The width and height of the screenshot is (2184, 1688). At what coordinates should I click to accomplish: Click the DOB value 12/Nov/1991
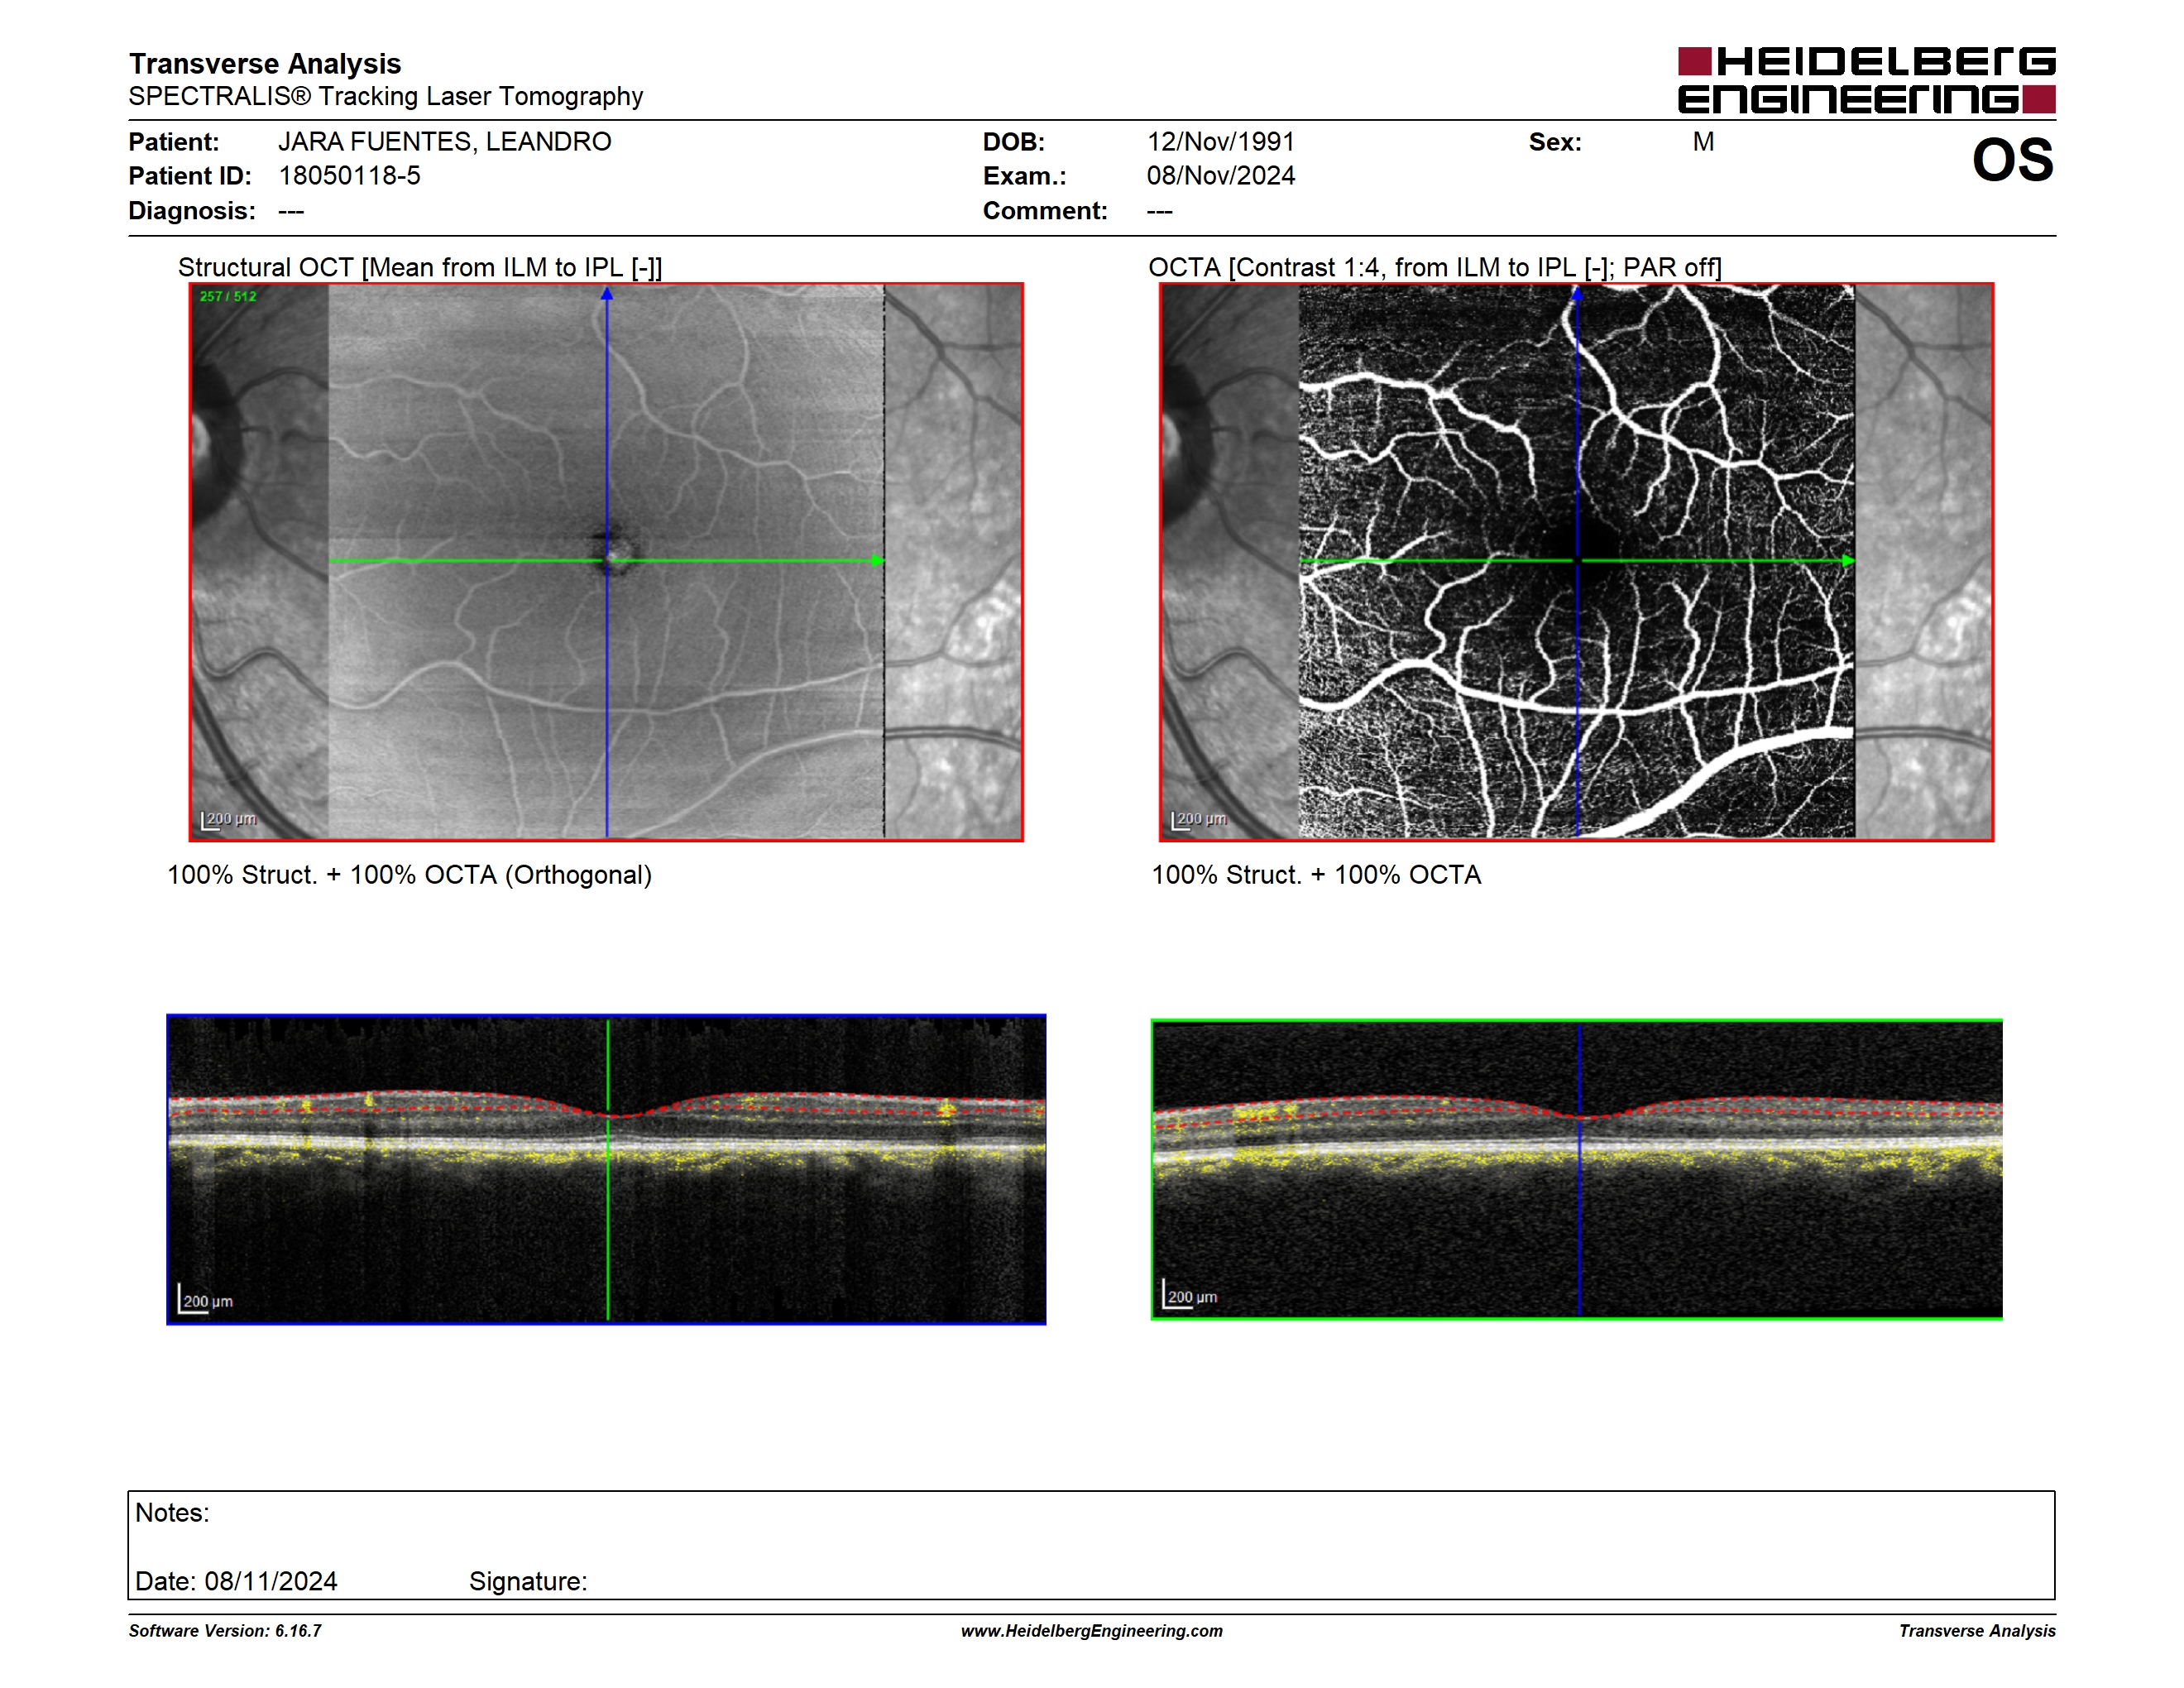(1221, 142)
